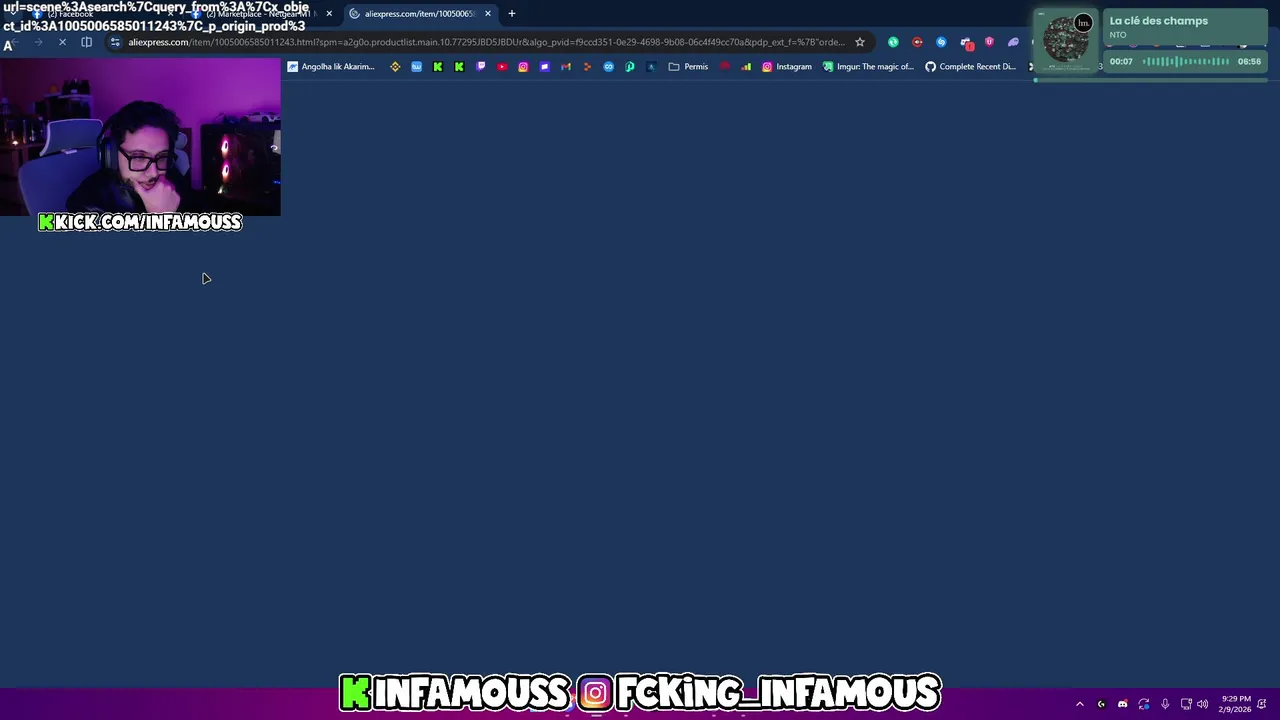Open the colored bar chart bookmark
The height and width of the screenshot is (720, 1280).
(x=746, y=67)
